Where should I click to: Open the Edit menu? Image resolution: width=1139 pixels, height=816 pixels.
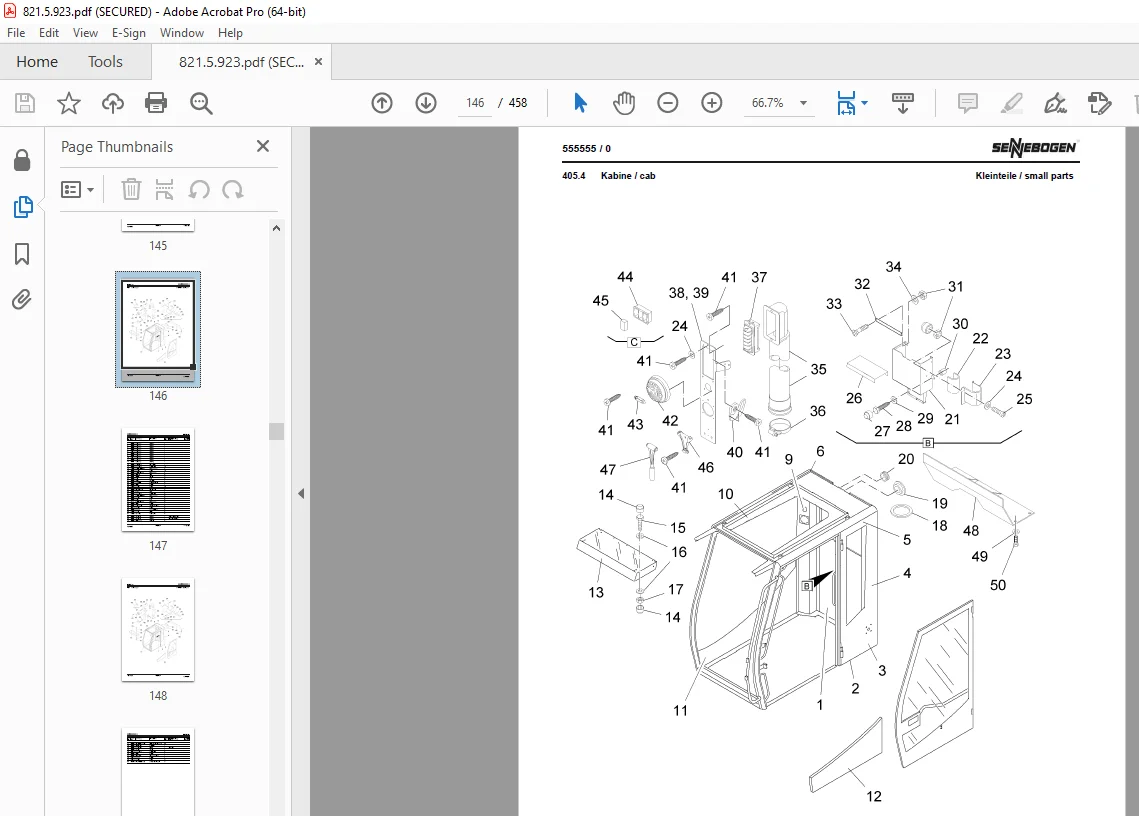point(49,33)
